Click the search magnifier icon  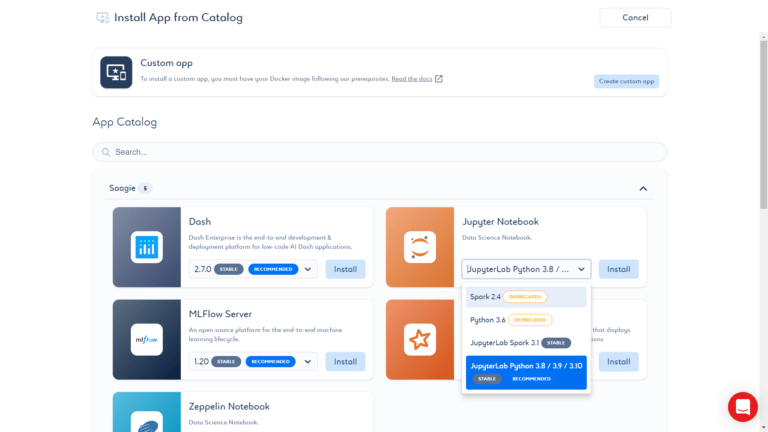tap(106, 152)
